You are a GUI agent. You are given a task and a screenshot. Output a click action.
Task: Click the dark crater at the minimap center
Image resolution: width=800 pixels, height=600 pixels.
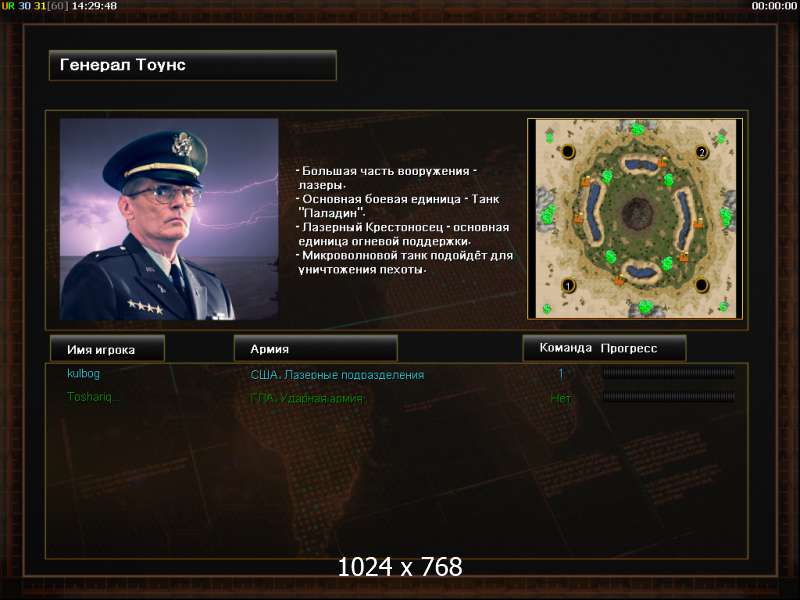pyautogui.click(x=637, y=214)
